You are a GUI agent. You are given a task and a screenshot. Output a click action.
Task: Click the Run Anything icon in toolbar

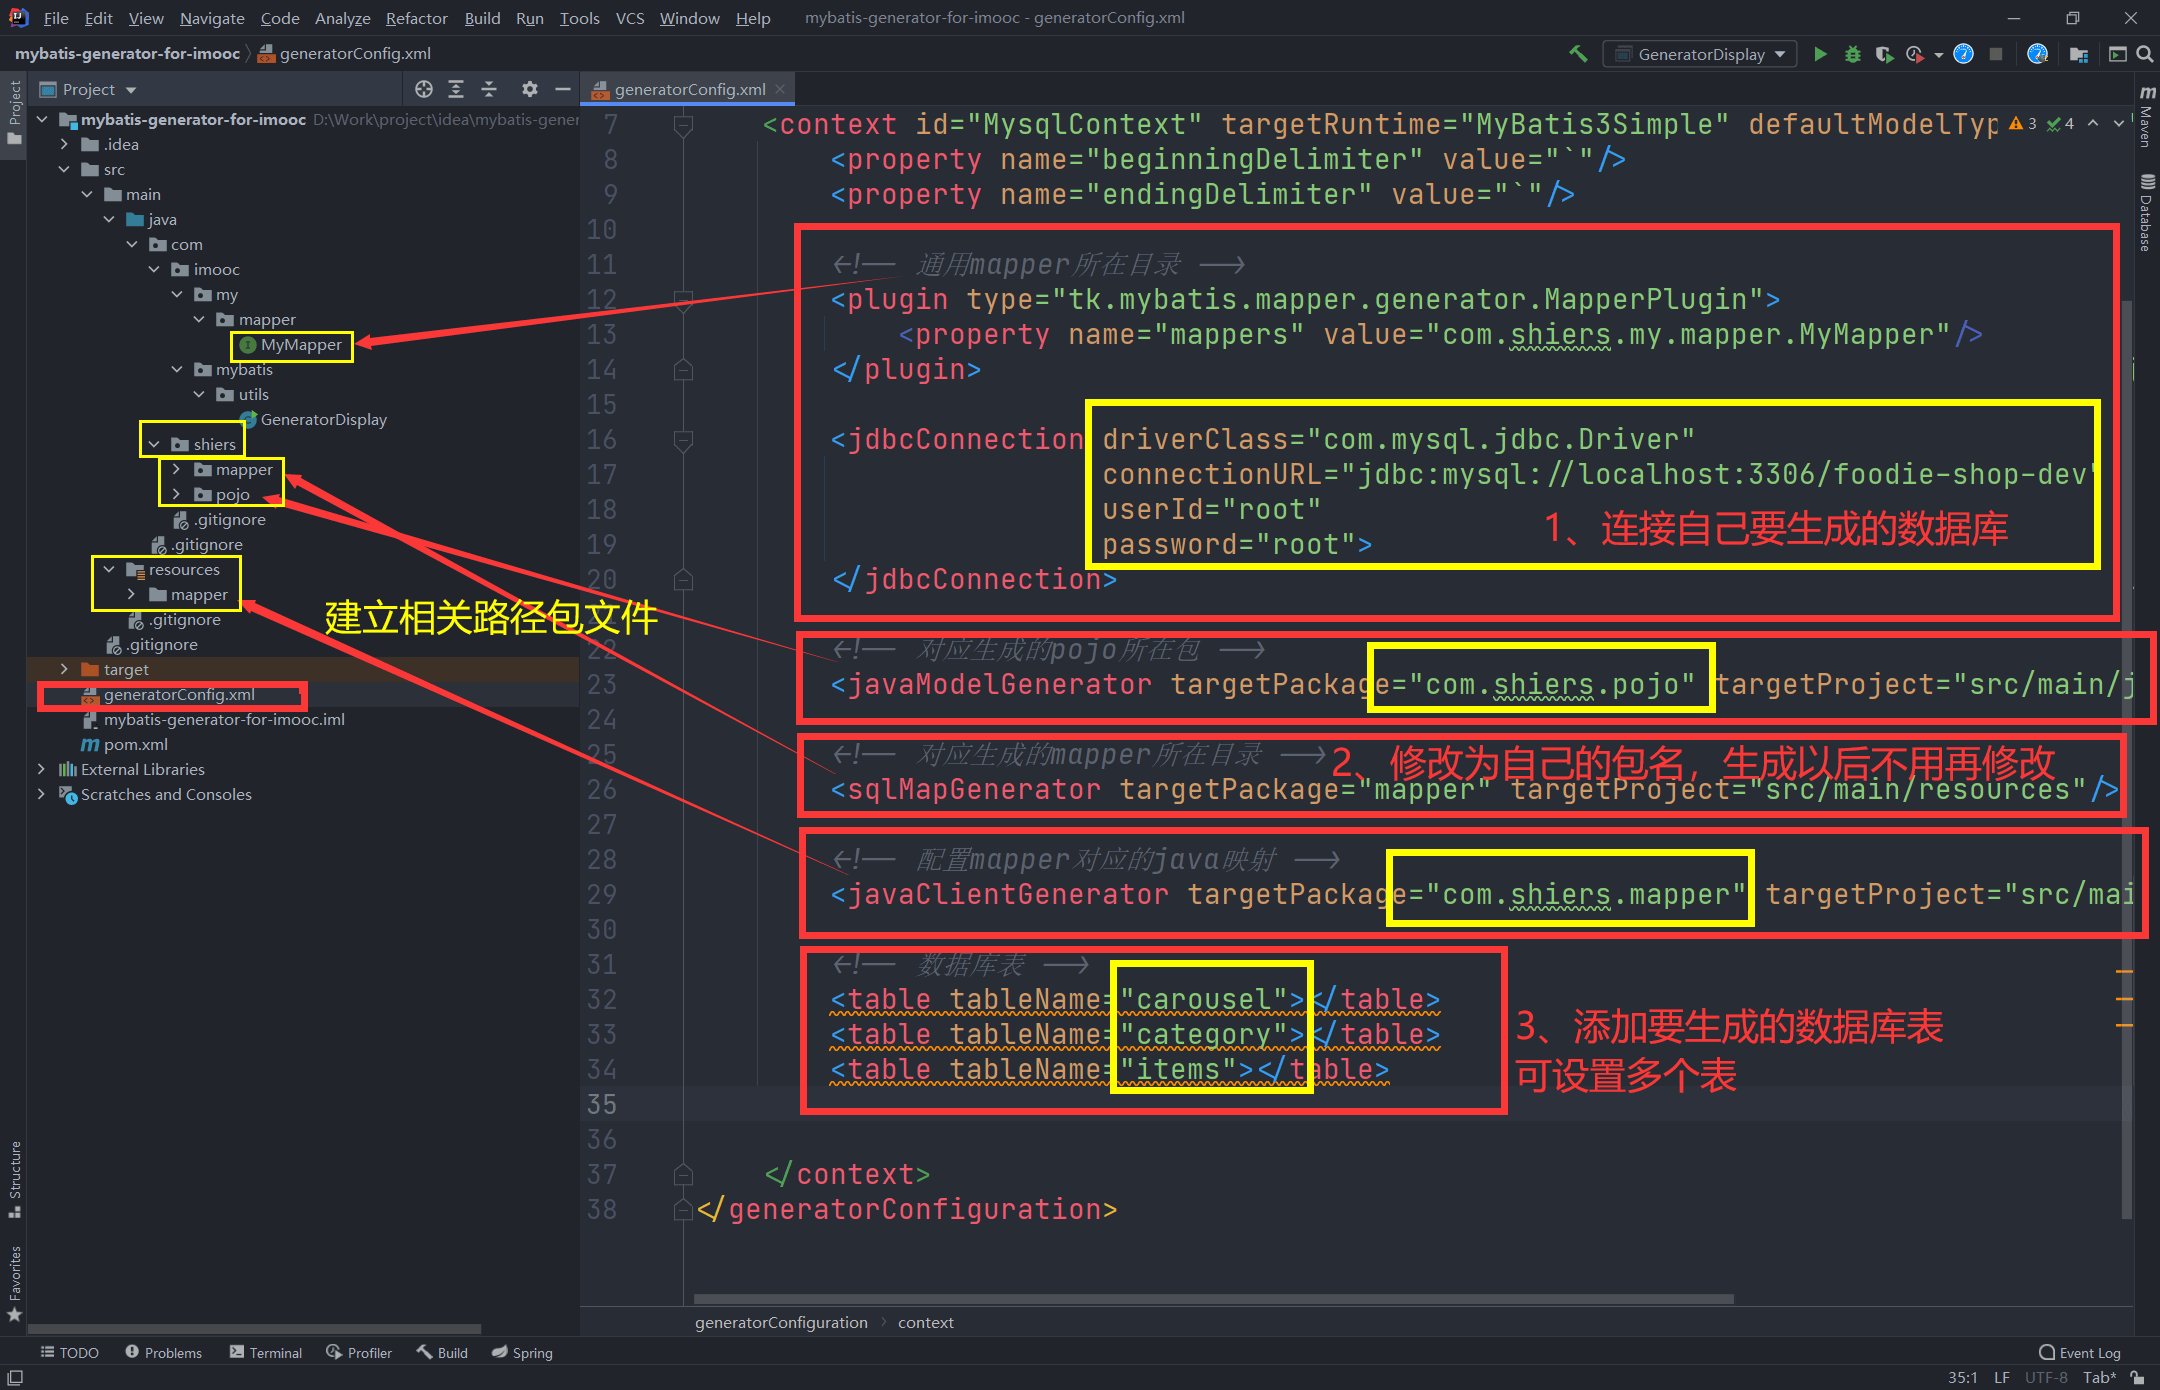2118,54
